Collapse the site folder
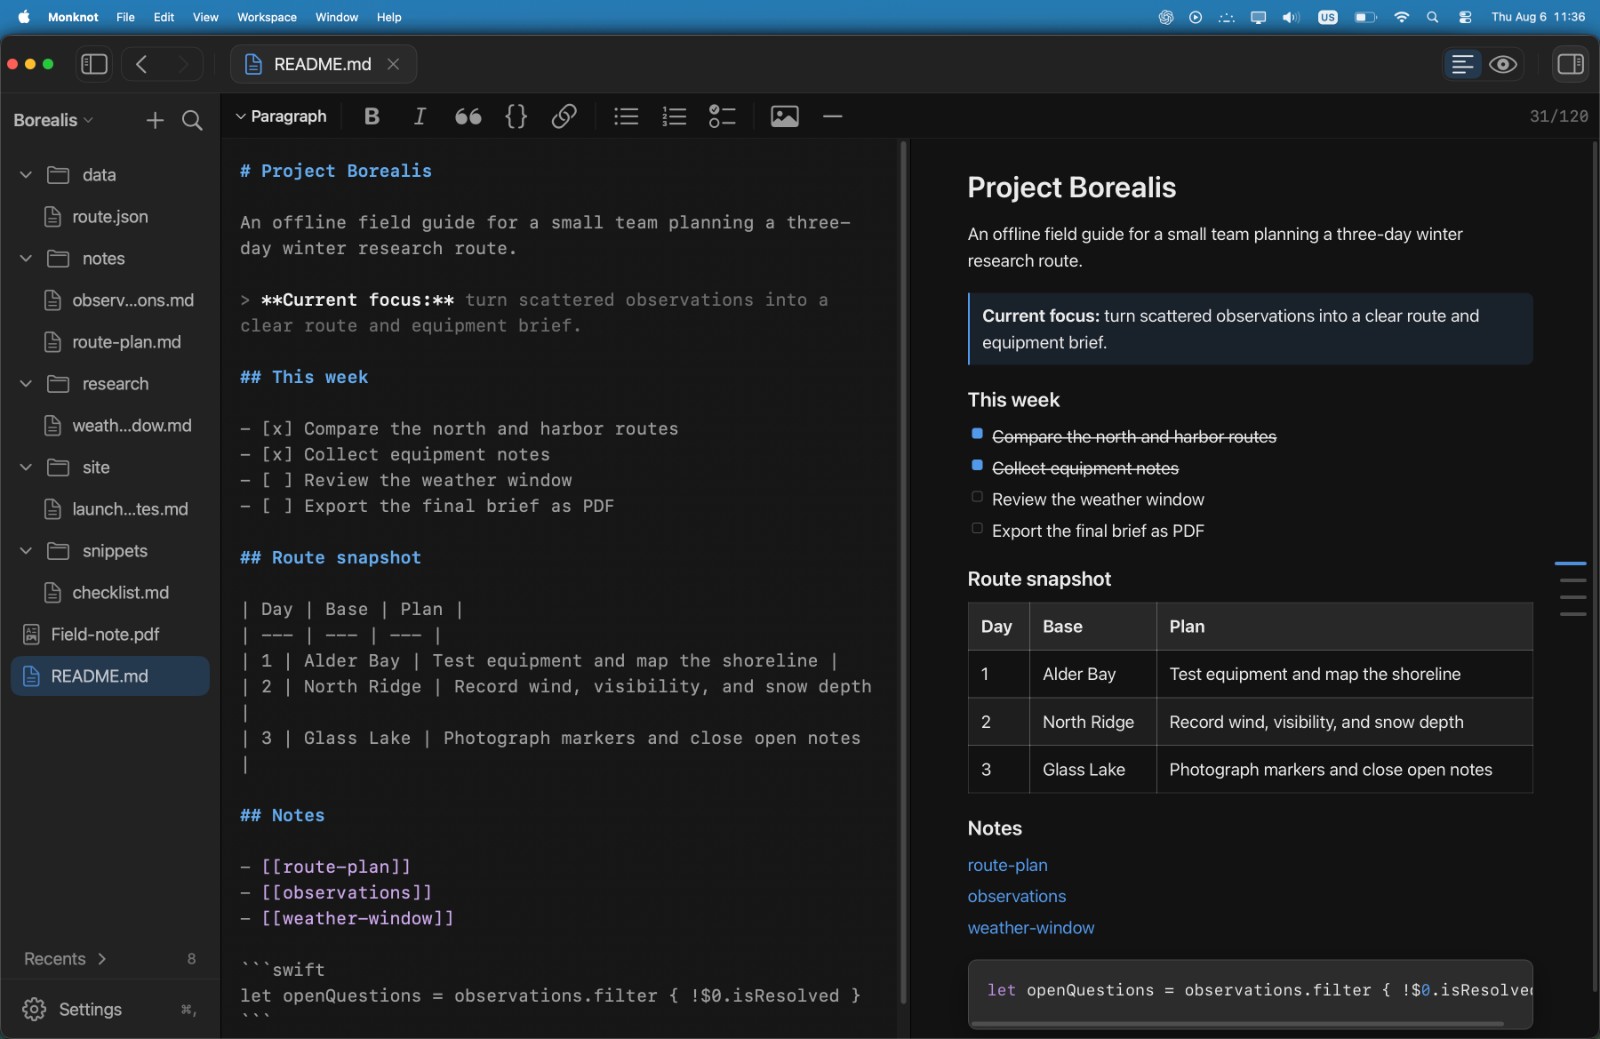Image resolution: width=1600 pixels, height=1039 pixels. tap(26, 467)
